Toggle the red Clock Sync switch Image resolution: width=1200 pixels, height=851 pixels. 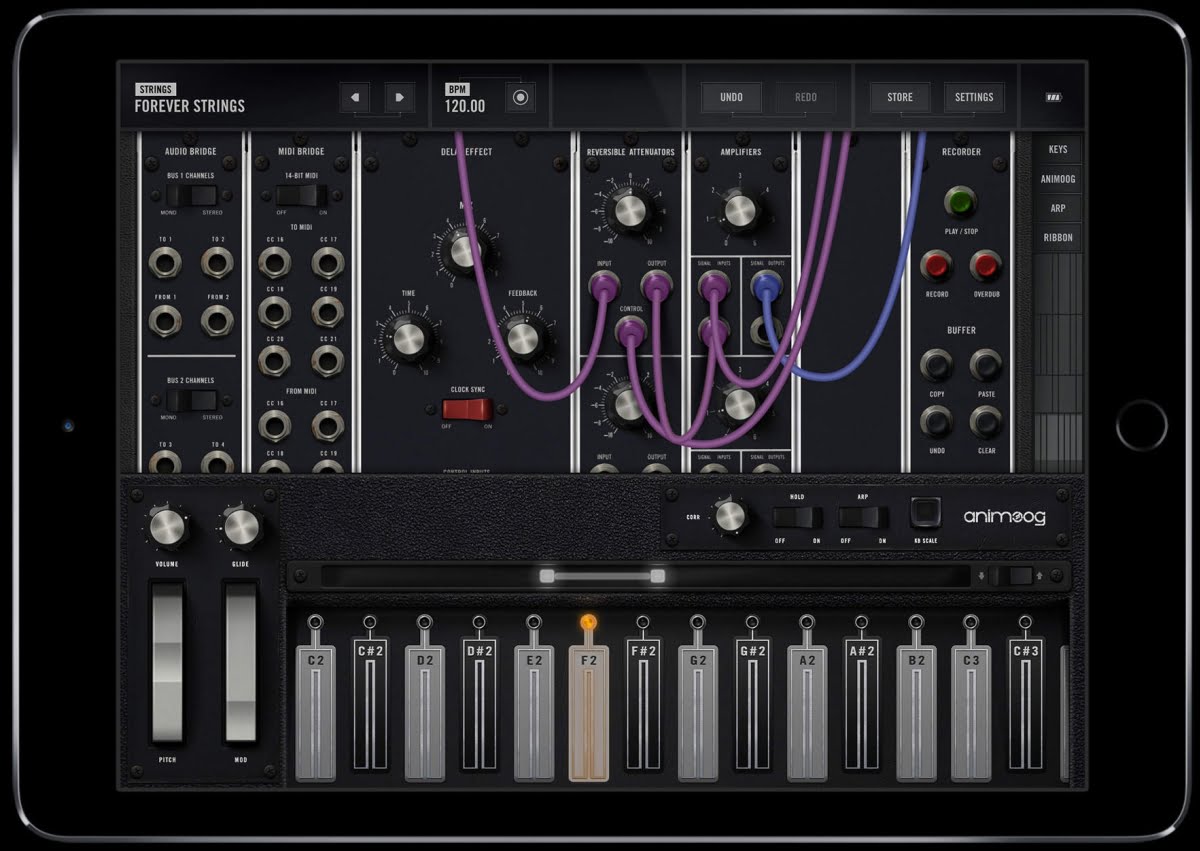(467, 409)
